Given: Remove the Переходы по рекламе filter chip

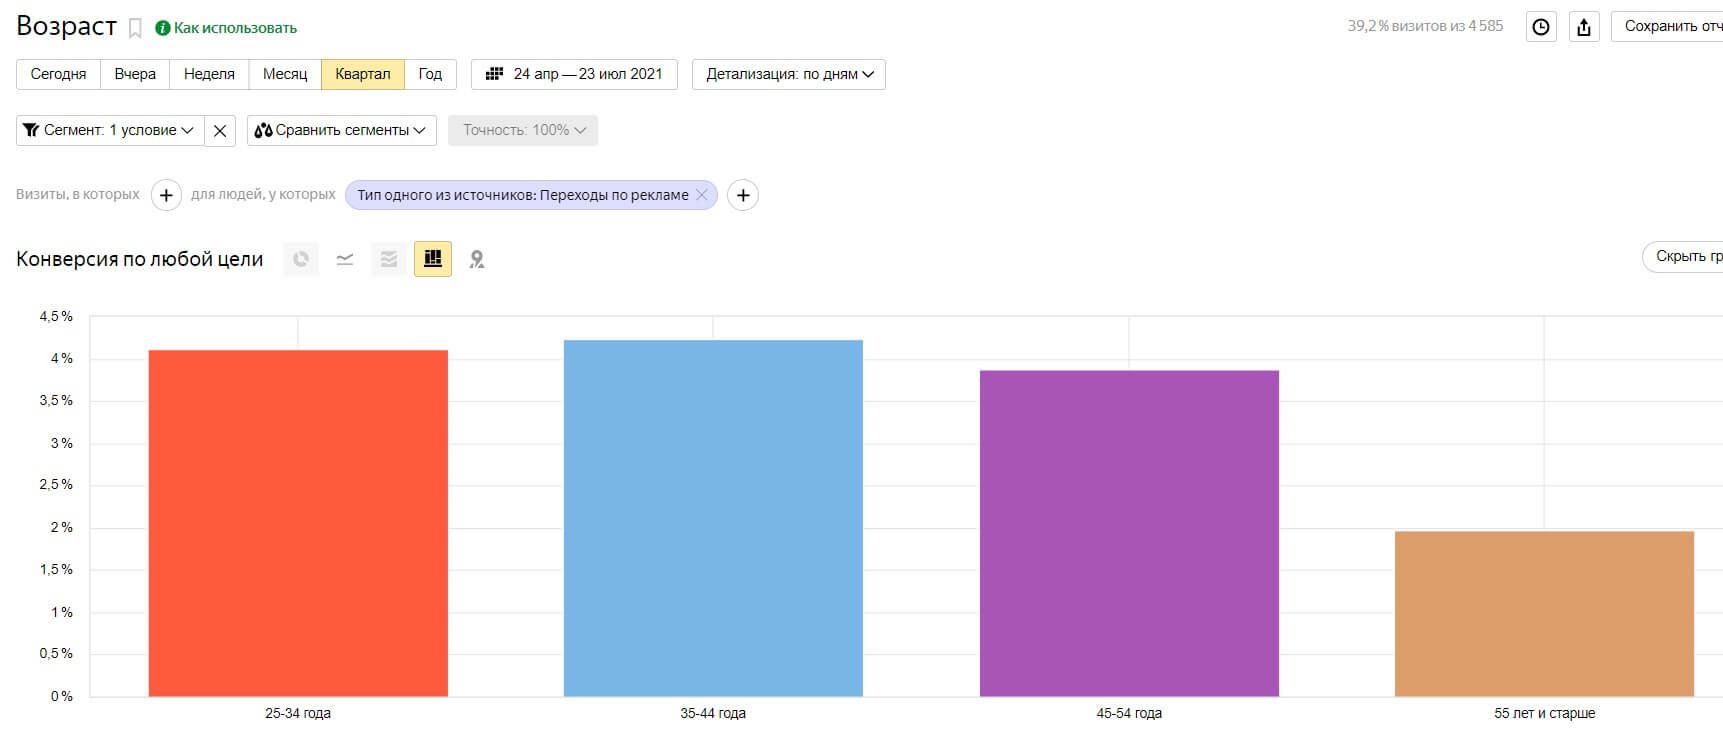Looking at the screenshot, I should pos(702,195).
